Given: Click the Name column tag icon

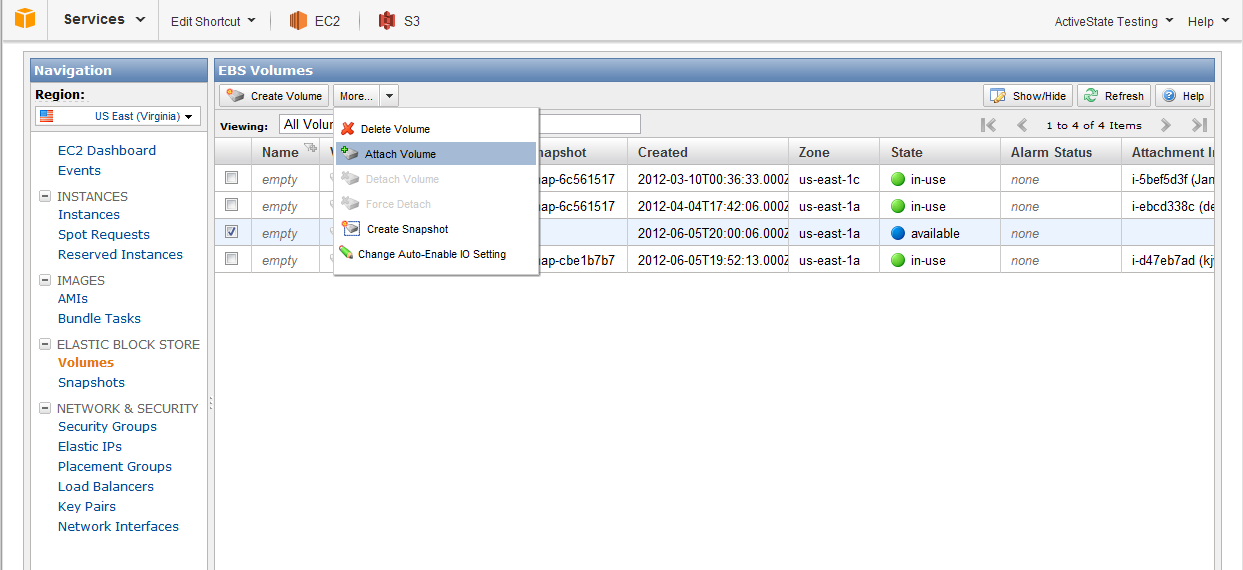Looking at the screenshot, I should point(310,149).
